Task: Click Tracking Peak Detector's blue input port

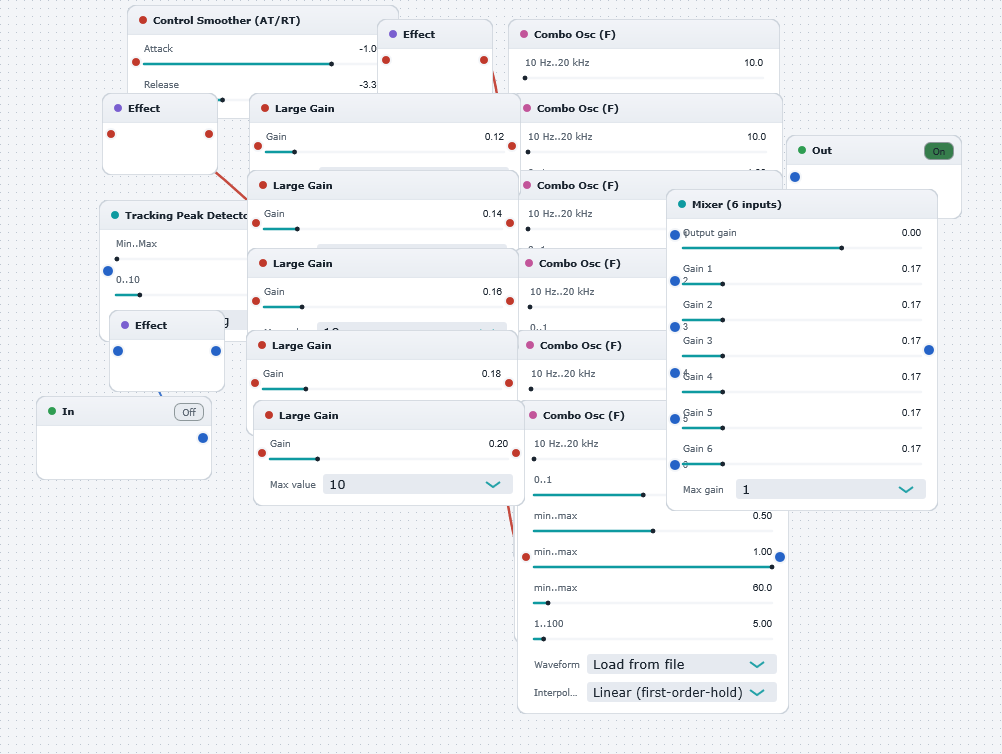Action: click(108, 271)
